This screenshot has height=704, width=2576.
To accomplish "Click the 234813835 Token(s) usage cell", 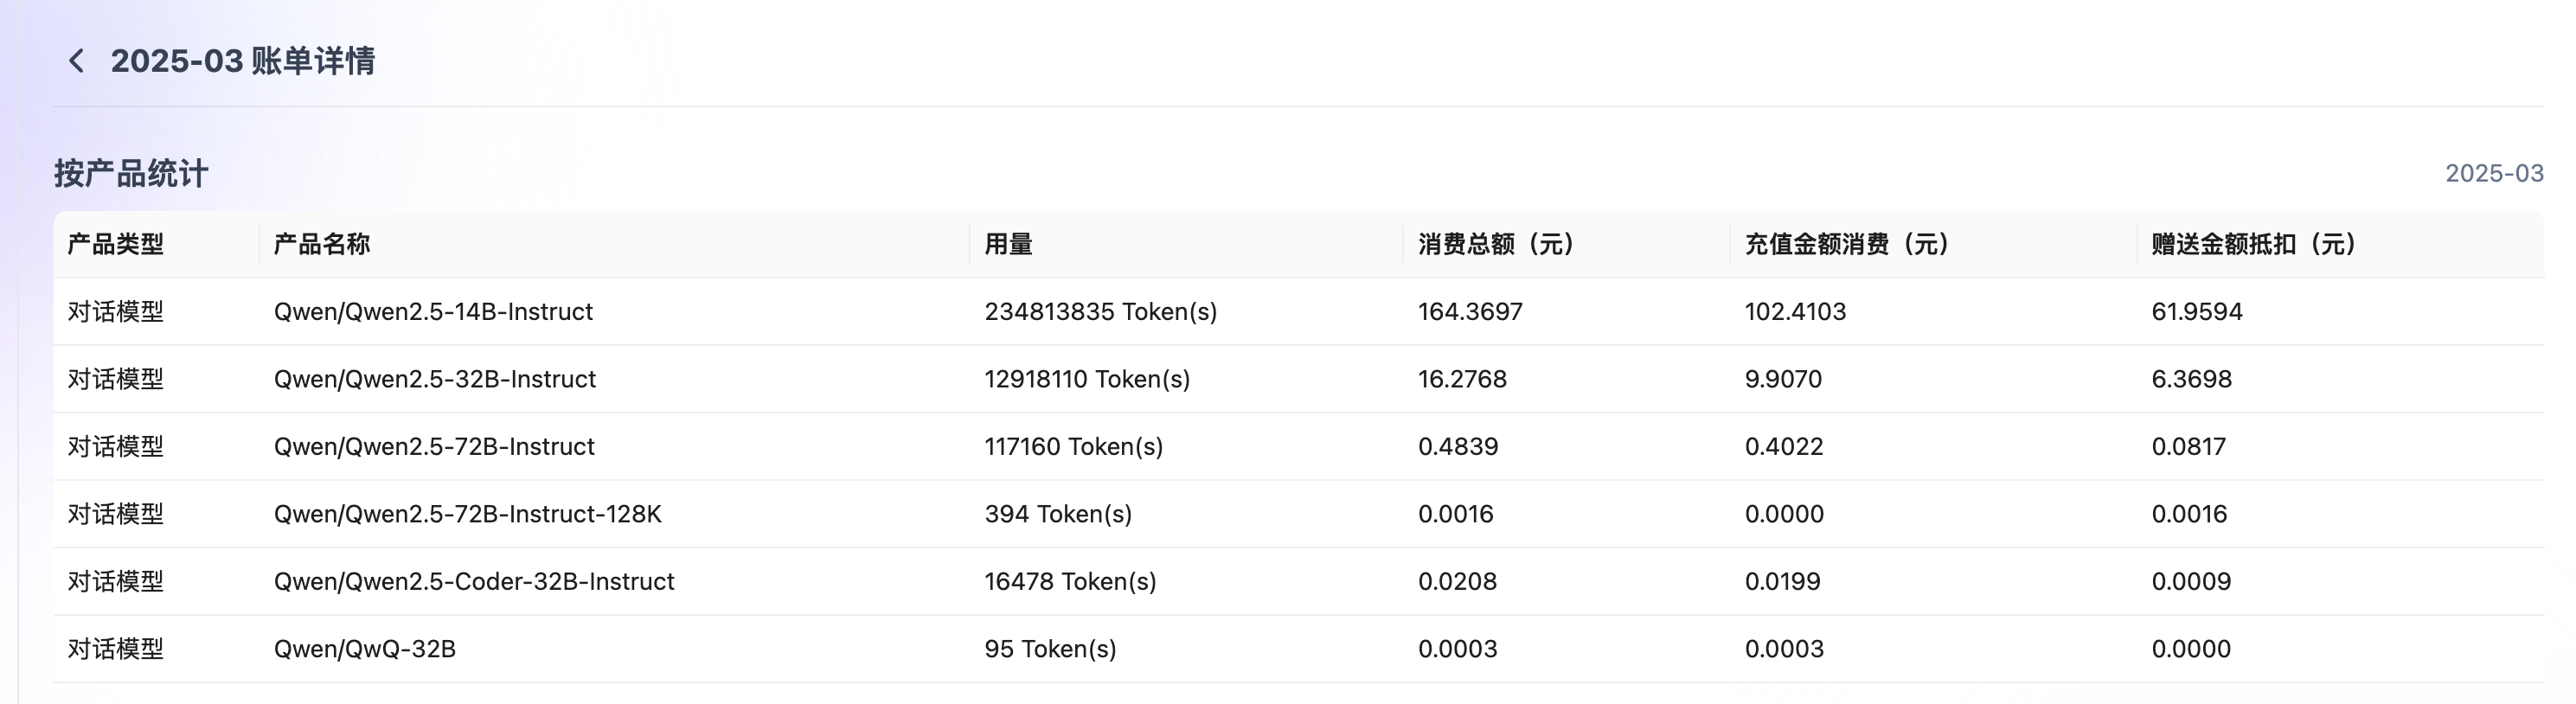I will [x=1100, y=312].
